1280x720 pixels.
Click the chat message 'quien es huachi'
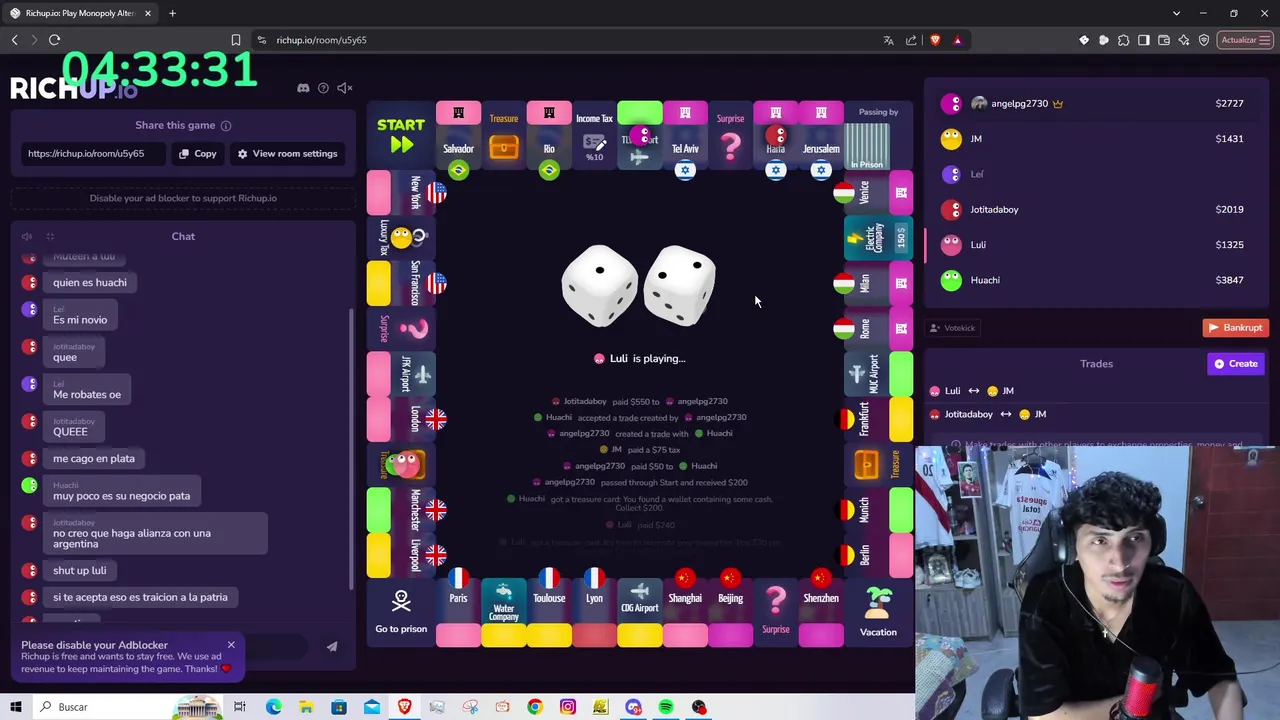coord(90,283)
